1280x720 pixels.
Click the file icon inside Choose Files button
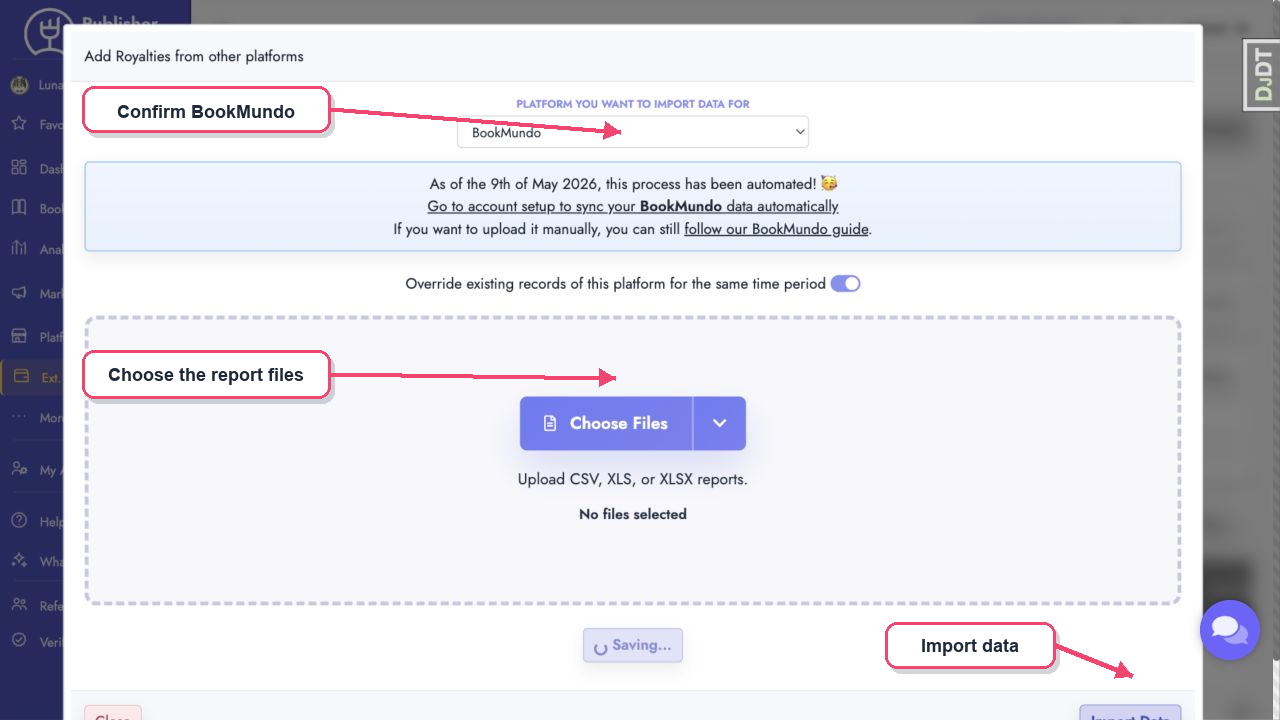click(x=550, y=423)
